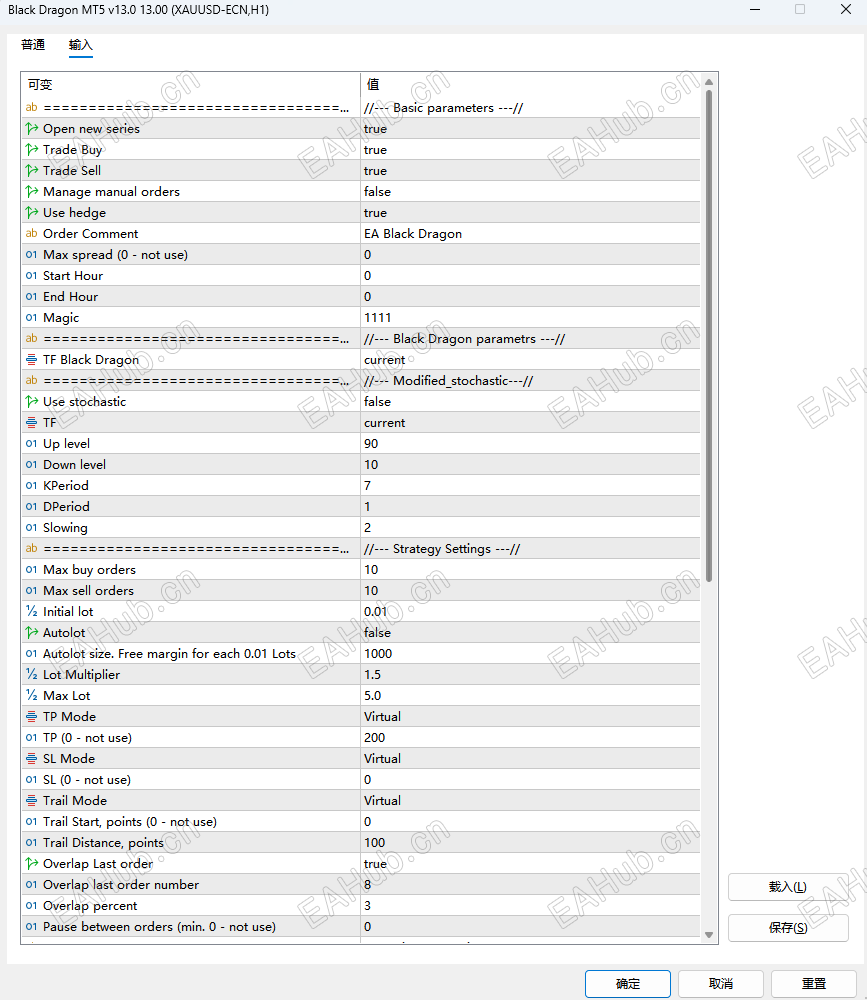Click the arrow icon beside Trade Buy
The image size is (867, 1000).
32,150
